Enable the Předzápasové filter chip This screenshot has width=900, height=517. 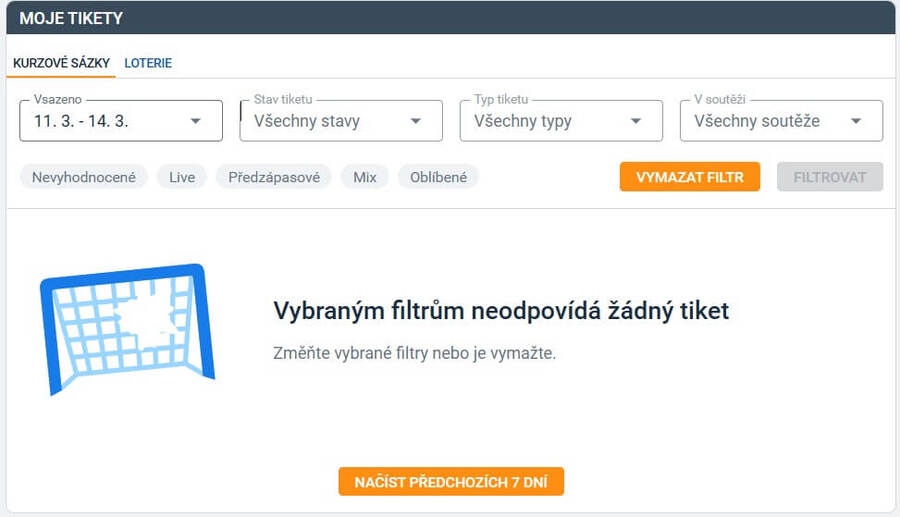pyautogui.click(x=274, y=177)
